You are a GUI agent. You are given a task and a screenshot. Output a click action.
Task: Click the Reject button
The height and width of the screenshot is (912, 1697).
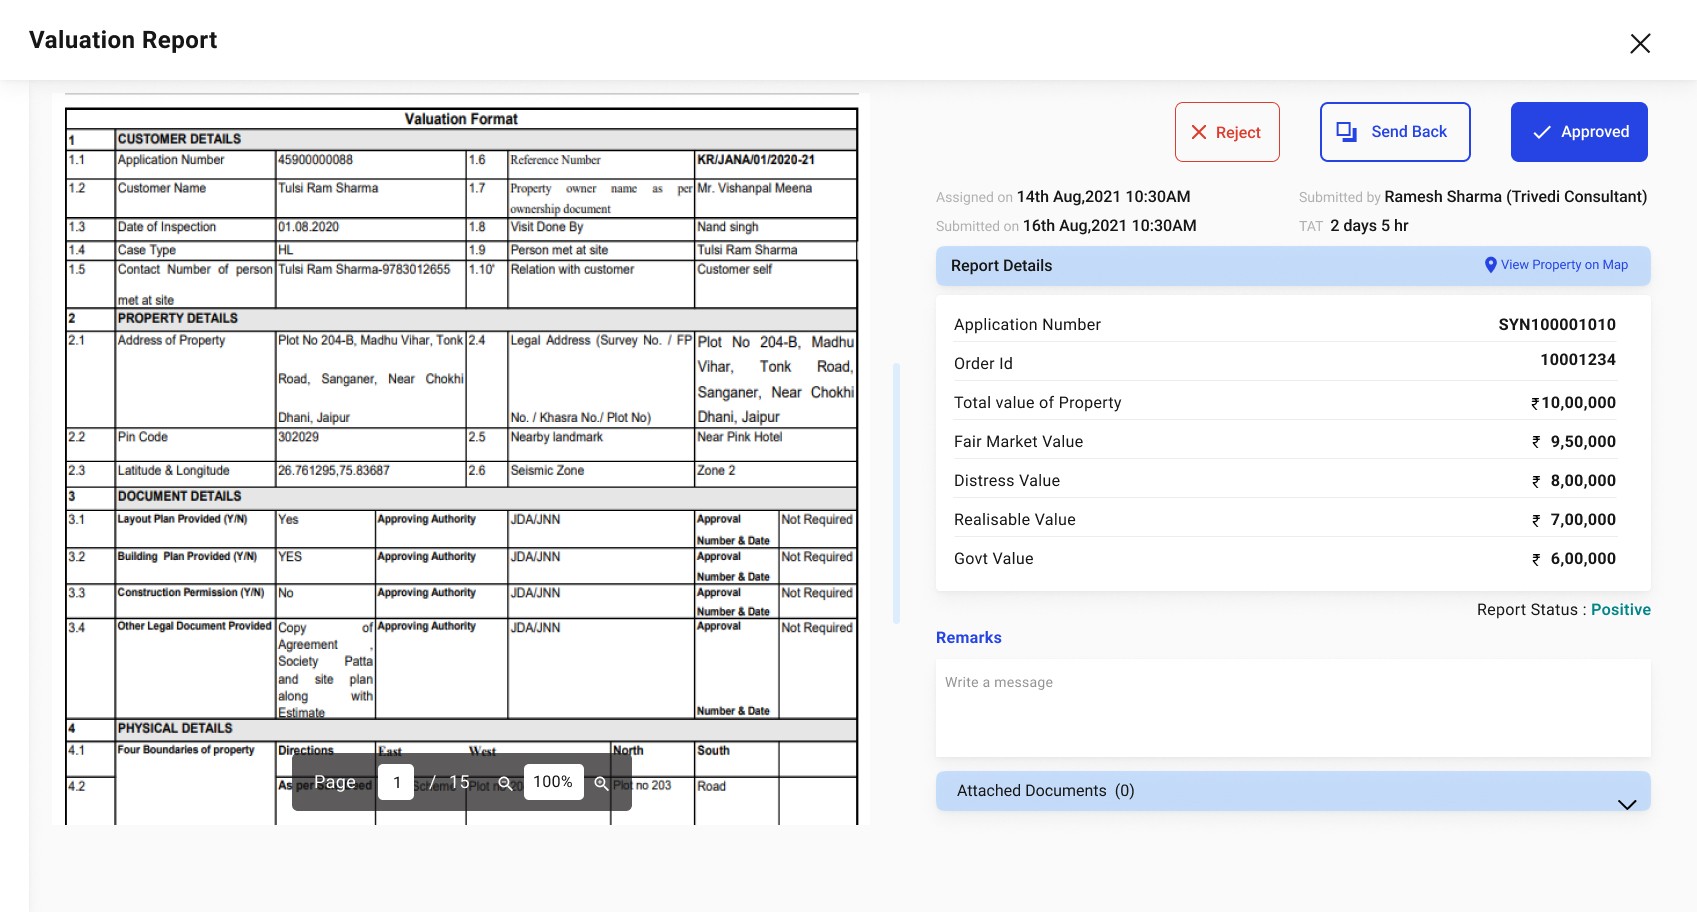click(x=1227, y=132)
